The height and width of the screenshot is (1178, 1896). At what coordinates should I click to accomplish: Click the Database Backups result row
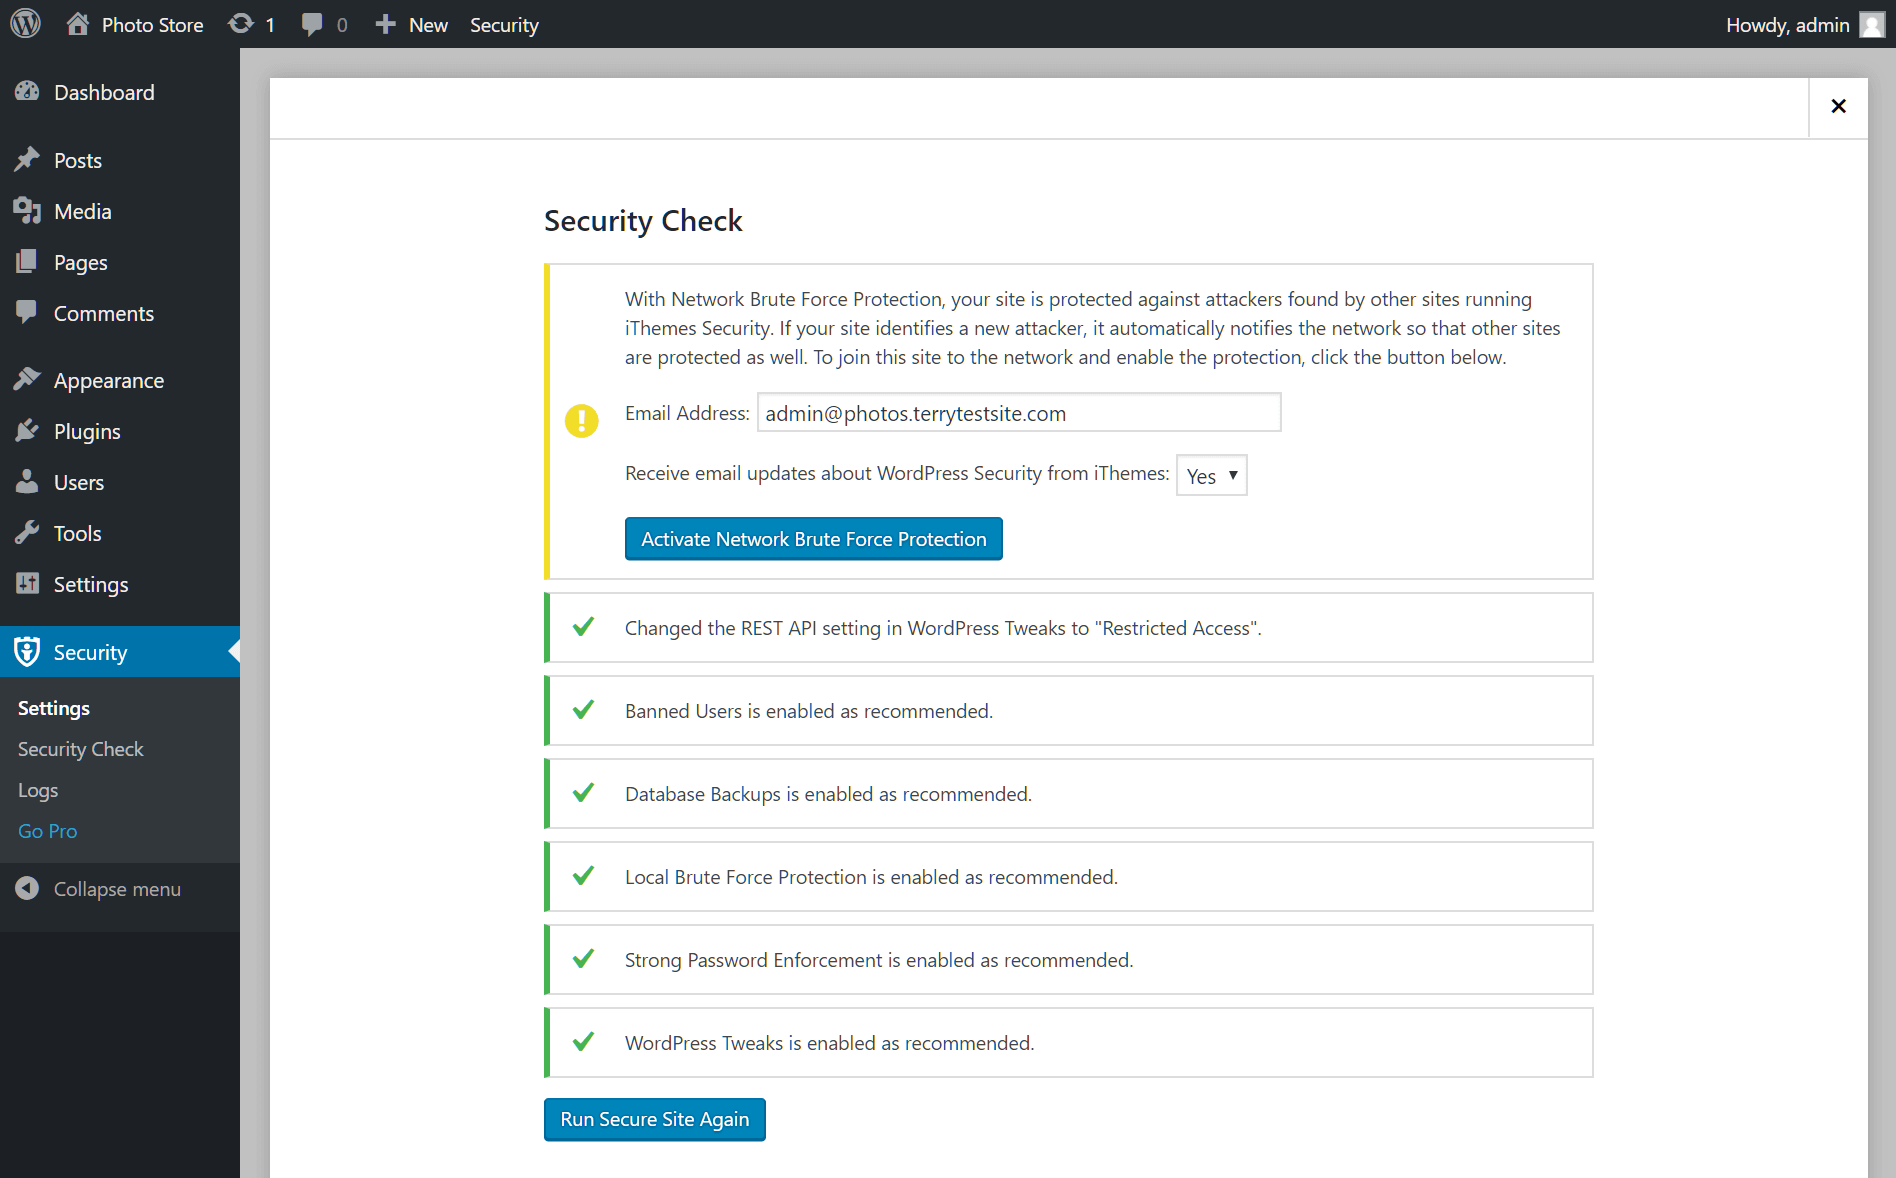coord(1069,794)
